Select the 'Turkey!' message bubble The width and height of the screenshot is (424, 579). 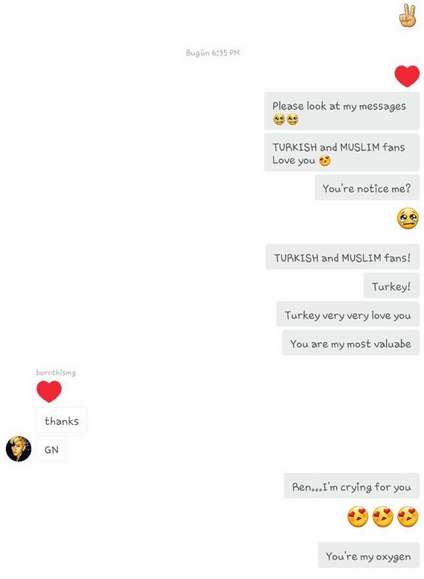pos(391,286)
